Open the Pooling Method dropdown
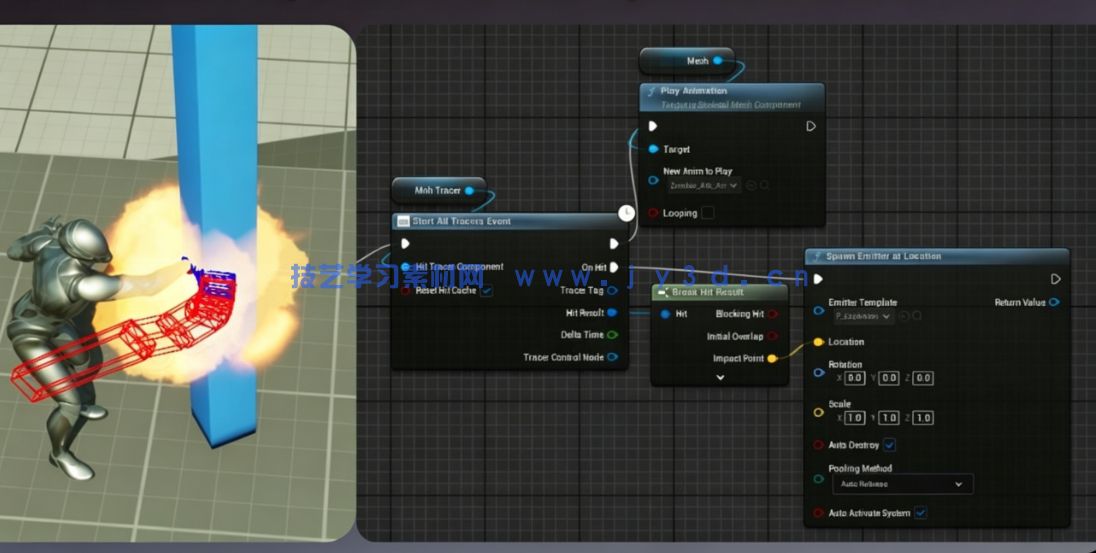1096x553 pixels. (902, 484)
